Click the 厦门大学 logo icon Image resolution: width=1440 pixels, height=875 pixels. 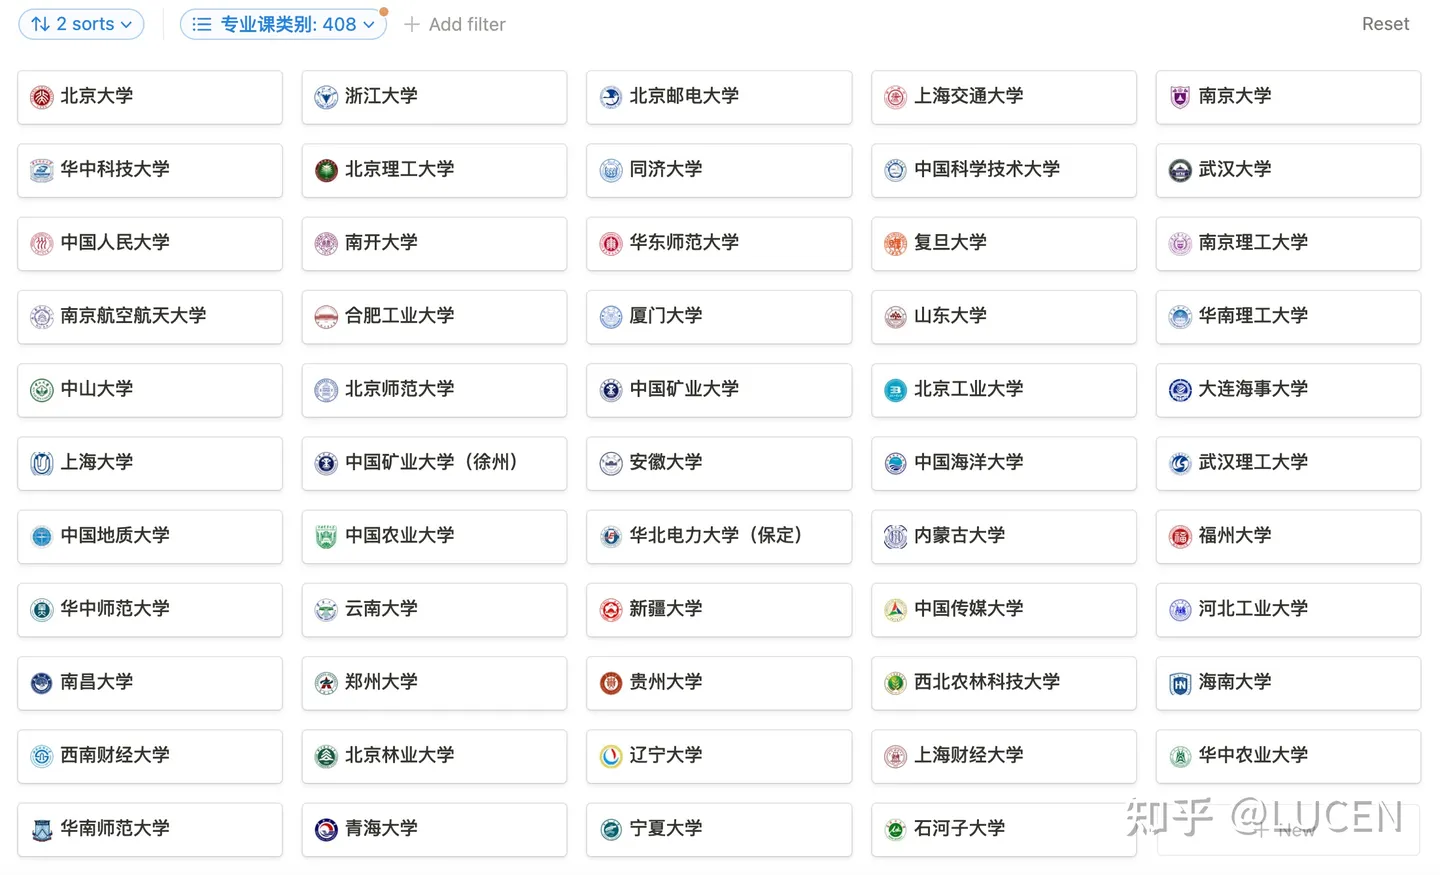click(611, 317)
